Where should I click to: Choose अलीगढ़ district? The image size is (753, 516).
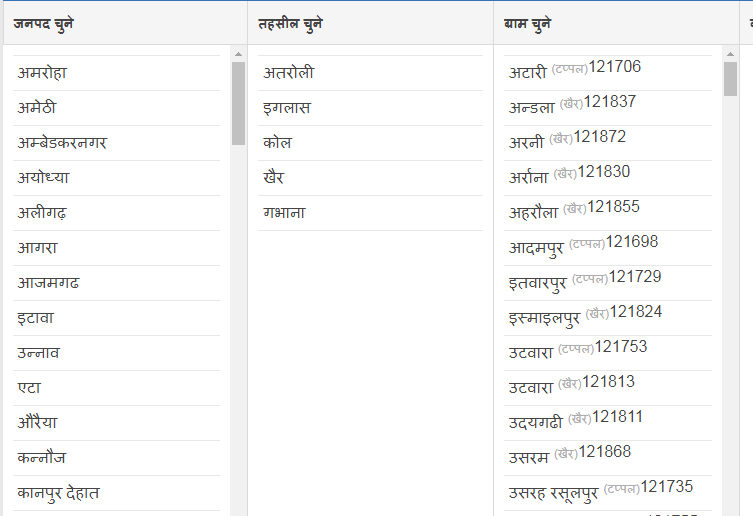(x=42, y=213)
